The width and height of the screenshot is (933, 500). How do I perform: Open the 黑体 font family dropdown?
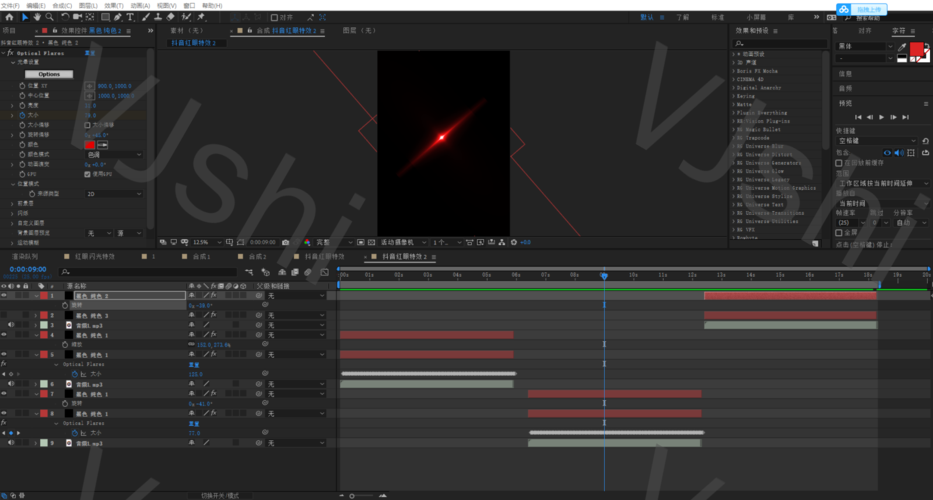[x=865, y=46]
